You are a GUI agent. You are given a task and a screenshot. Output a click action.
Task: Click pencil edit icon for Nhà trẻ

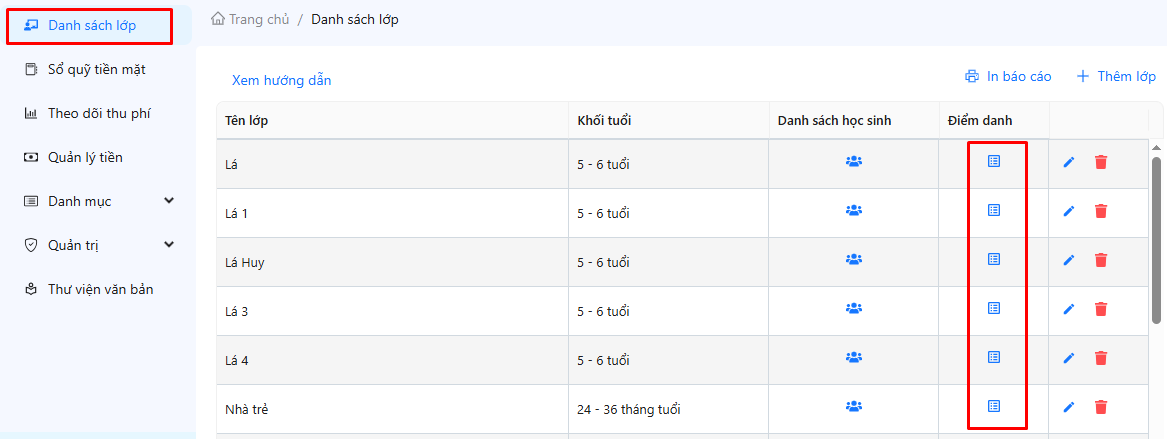point(1069,407)
